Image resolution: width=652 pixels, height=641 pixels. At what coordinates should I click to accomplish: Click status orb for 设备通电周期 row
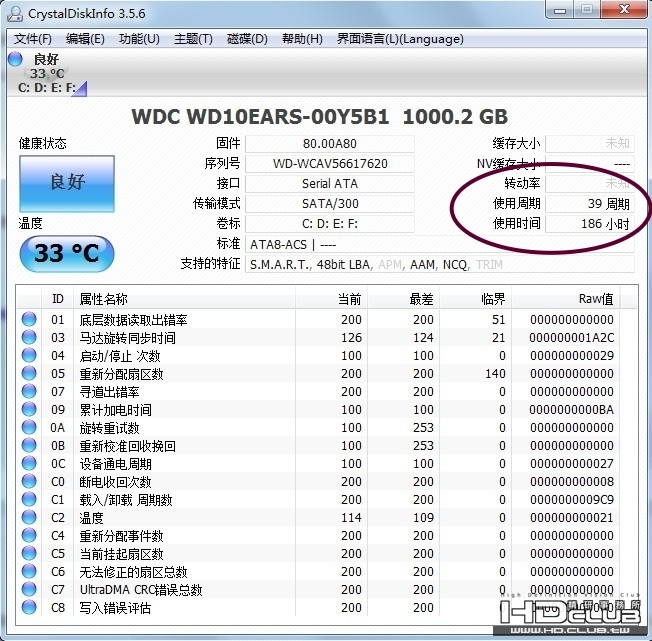29,463
